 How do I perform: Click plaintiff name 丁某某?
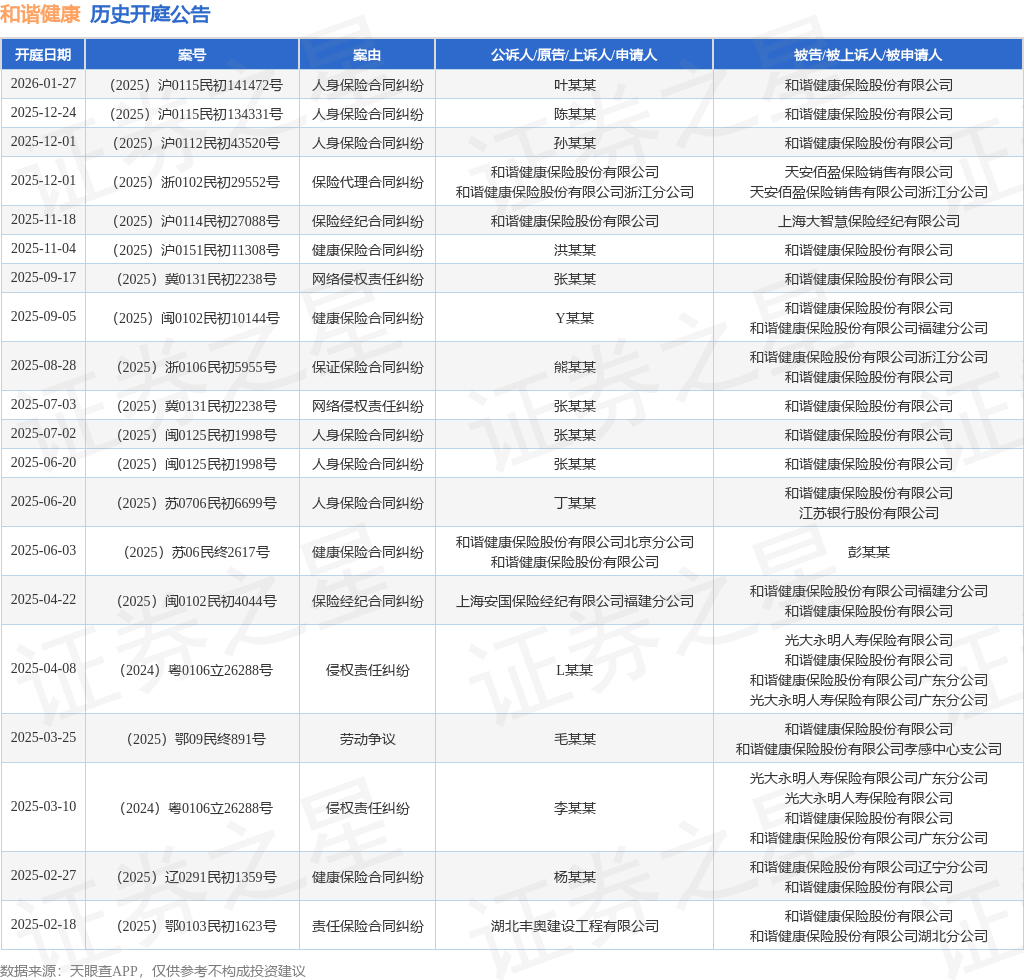575,503
